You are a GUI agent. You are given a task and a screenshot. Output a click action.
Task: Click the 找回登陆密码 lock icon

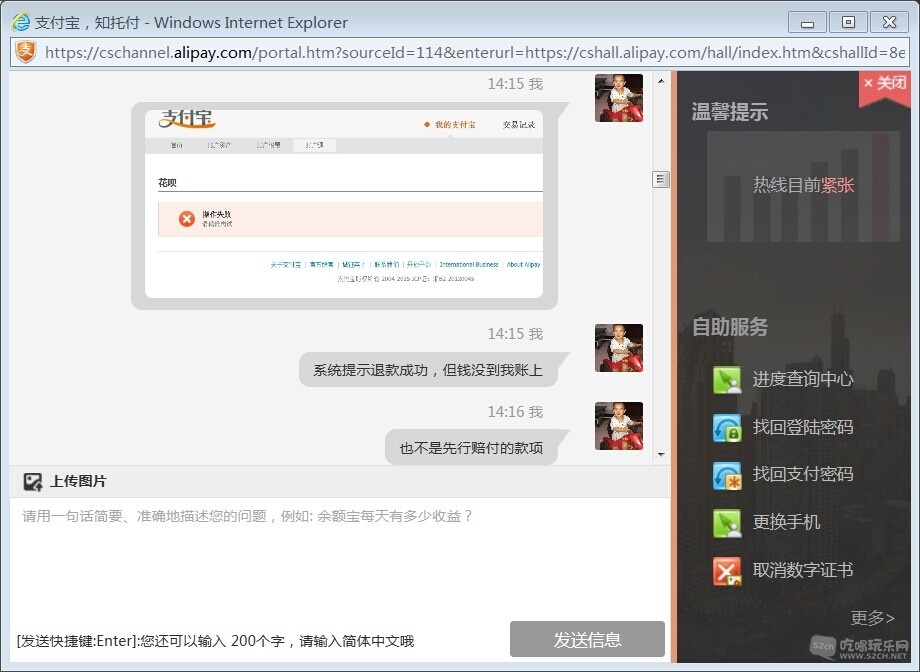(727, 427)
